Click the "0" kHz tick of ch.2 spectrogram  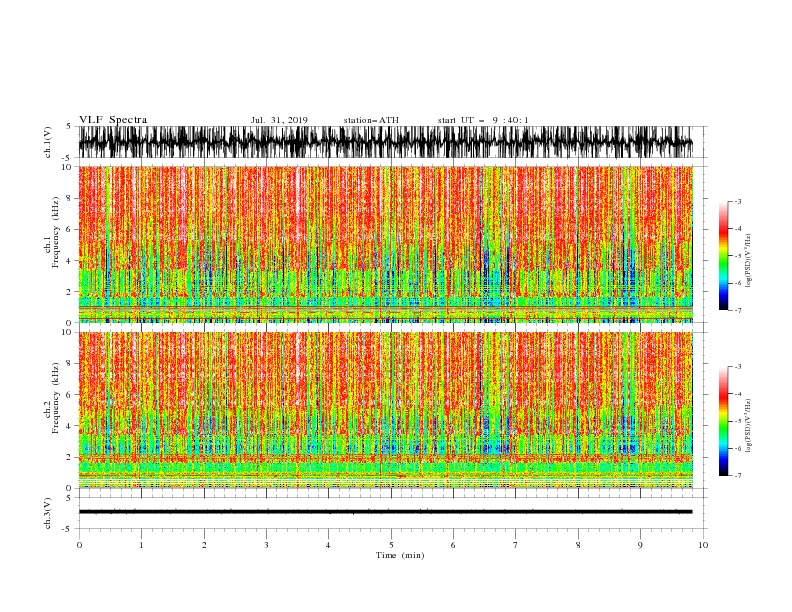tap(70, 488)
